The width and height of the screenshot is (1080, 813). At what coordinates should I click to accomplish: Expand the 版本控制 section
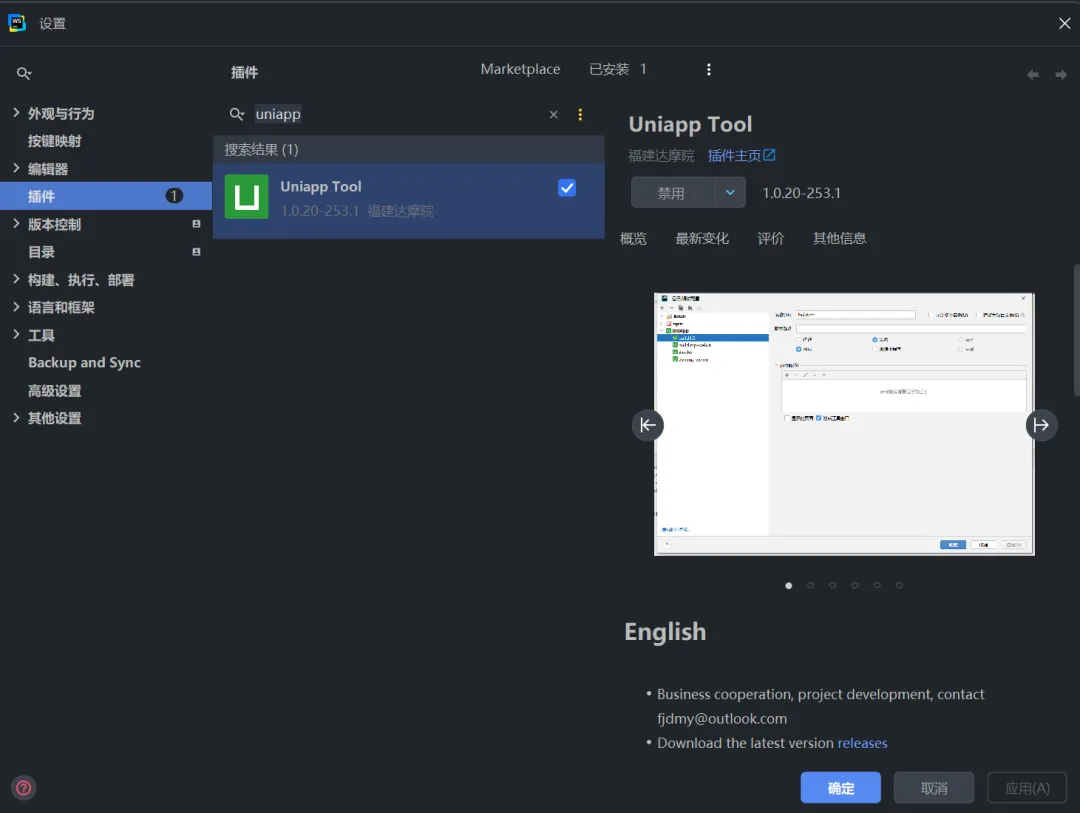click(16, 223)
